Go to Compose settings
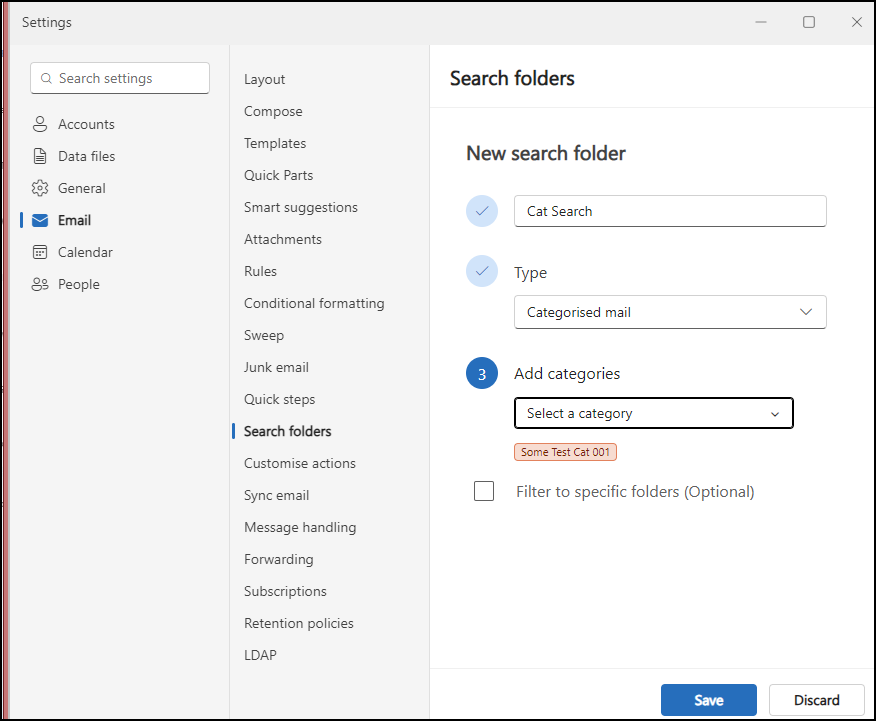Image resolution: width=876 pixels, height=721 pixels. point(273,111)
